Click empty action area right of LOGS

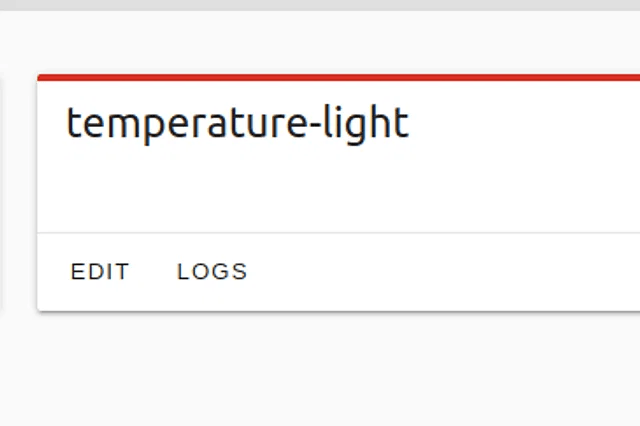(x=450, y=271)
